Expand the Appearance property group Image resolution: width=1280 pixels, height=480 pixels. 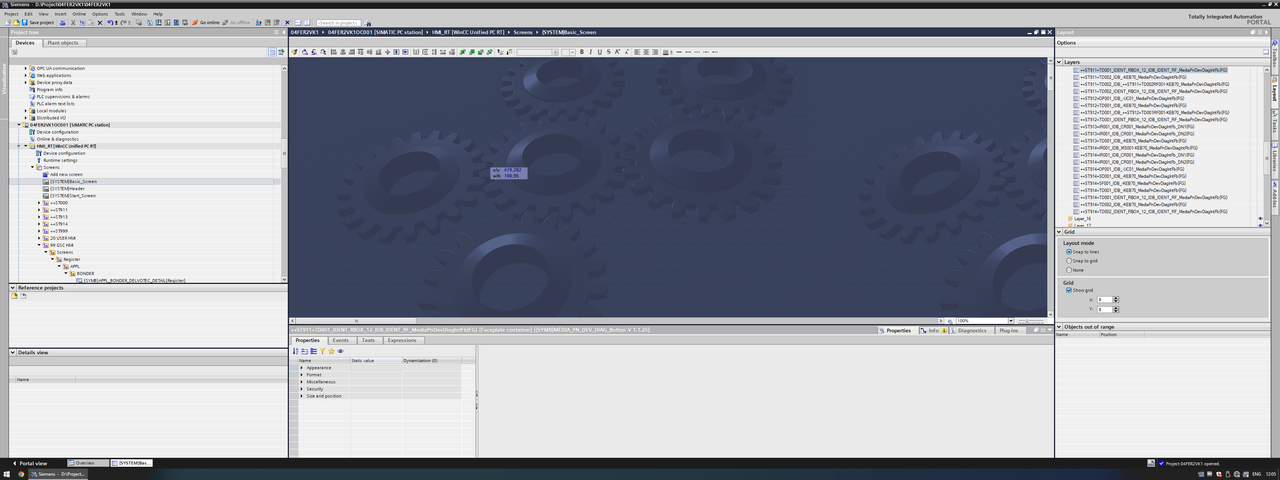[302, 368]
